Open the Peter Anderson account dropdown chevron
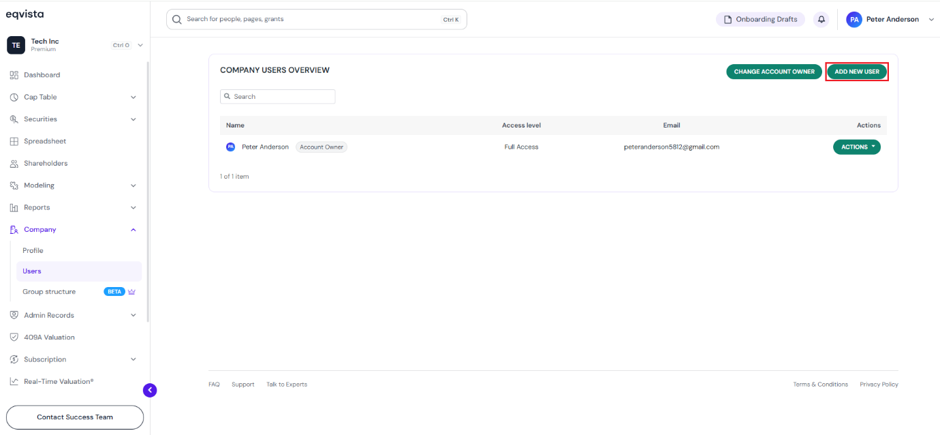 point(930,20)
